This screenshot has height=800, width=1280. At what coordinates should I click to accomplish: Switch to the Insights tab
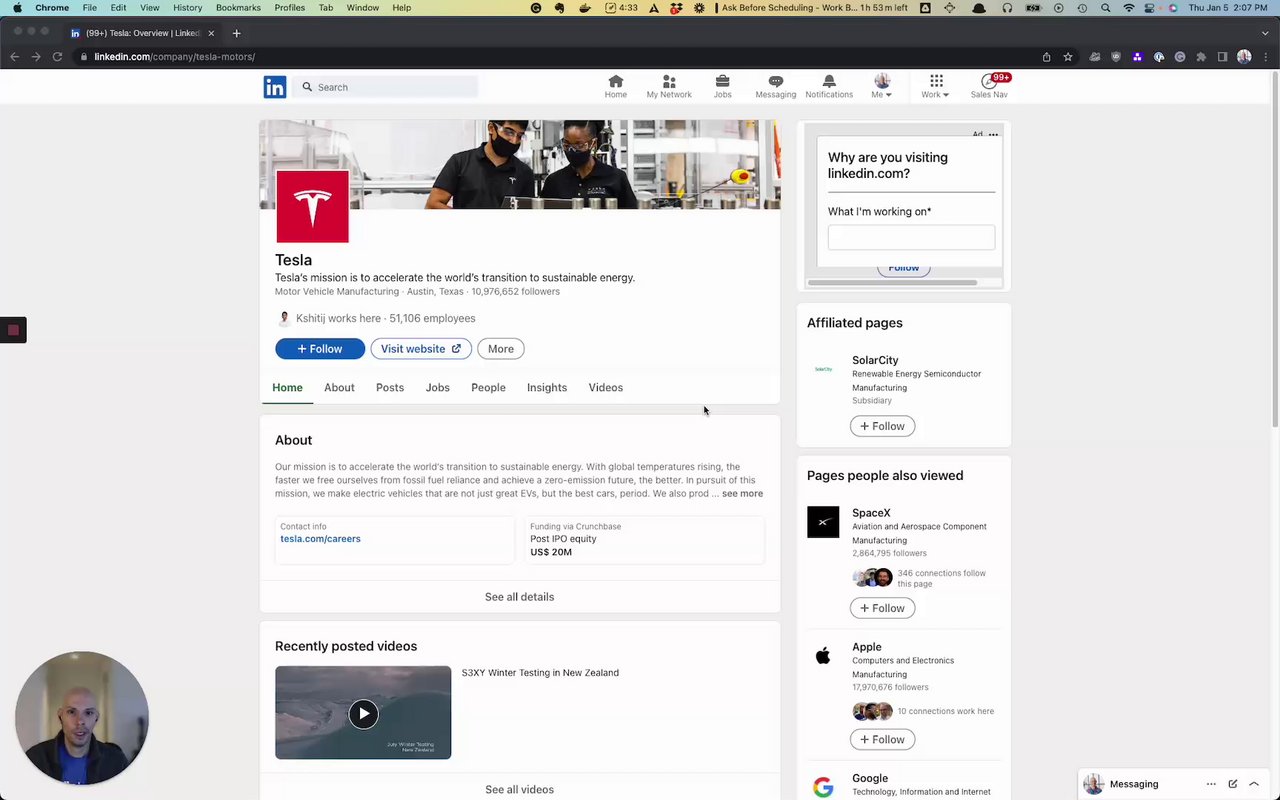(547, 388)
